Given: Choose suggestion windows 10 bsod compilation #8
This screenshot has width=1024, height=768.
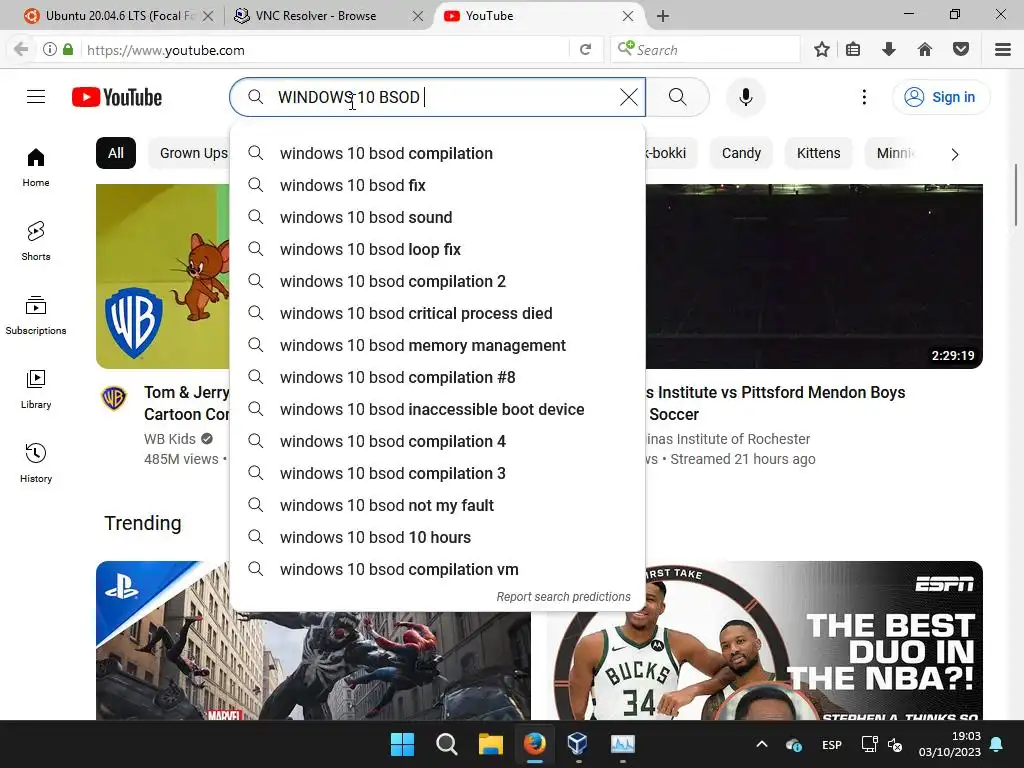Looking at the screenshot, I should point(438,377).
